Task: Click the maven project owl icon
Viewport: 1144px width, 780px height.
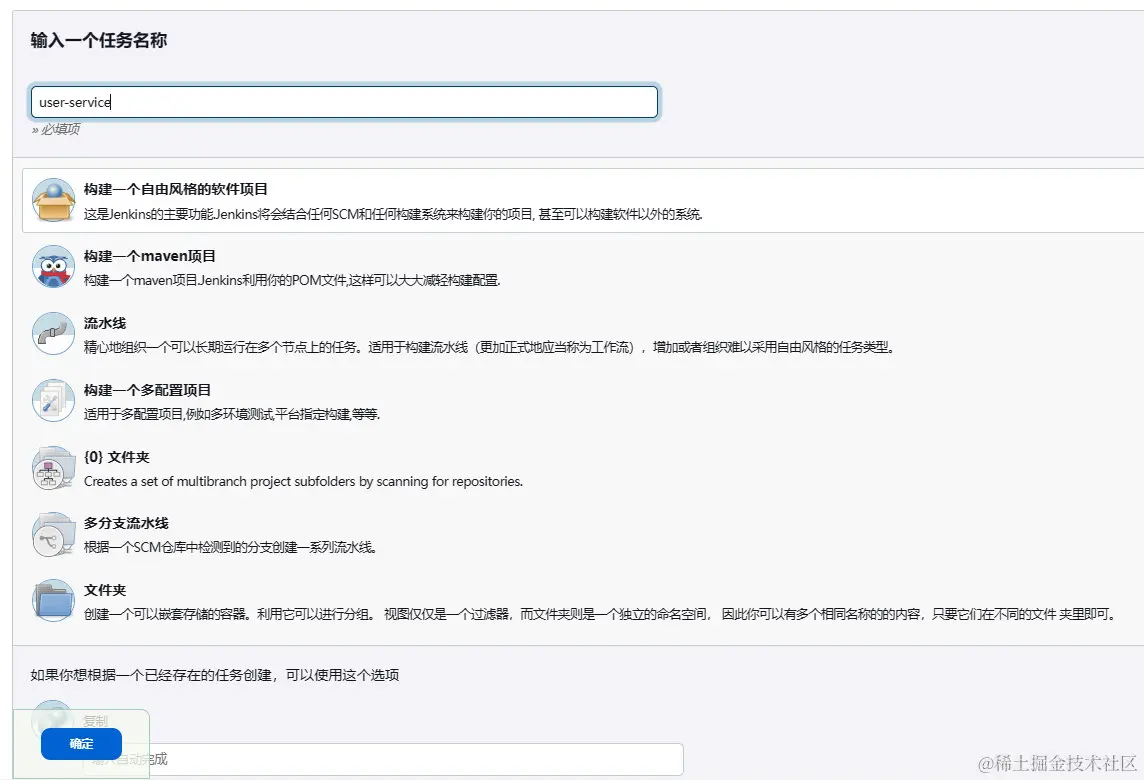Action: 53,266
